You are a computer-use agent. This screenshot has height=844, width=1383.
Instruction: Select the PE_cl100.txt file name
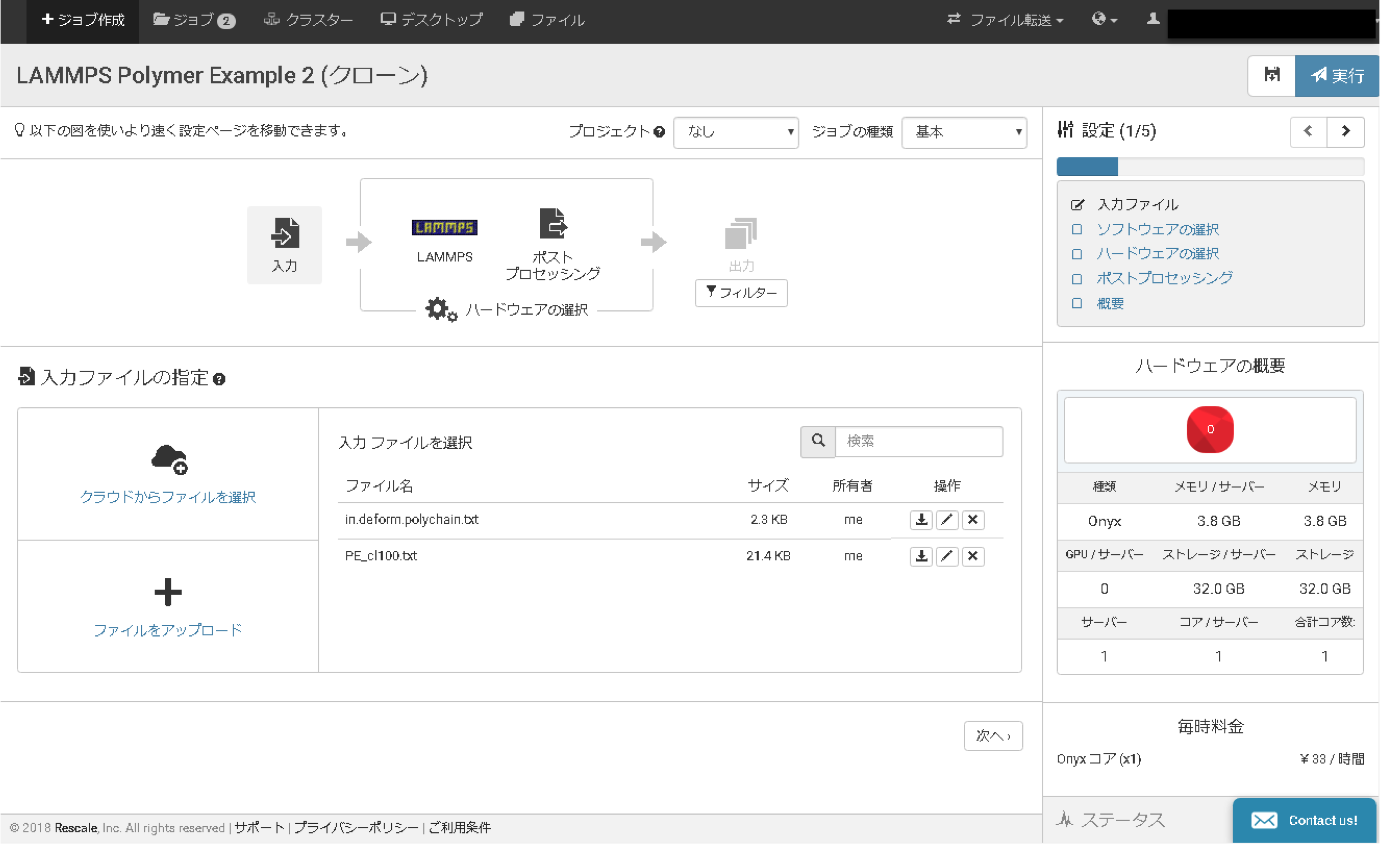(x=381, y=556)
